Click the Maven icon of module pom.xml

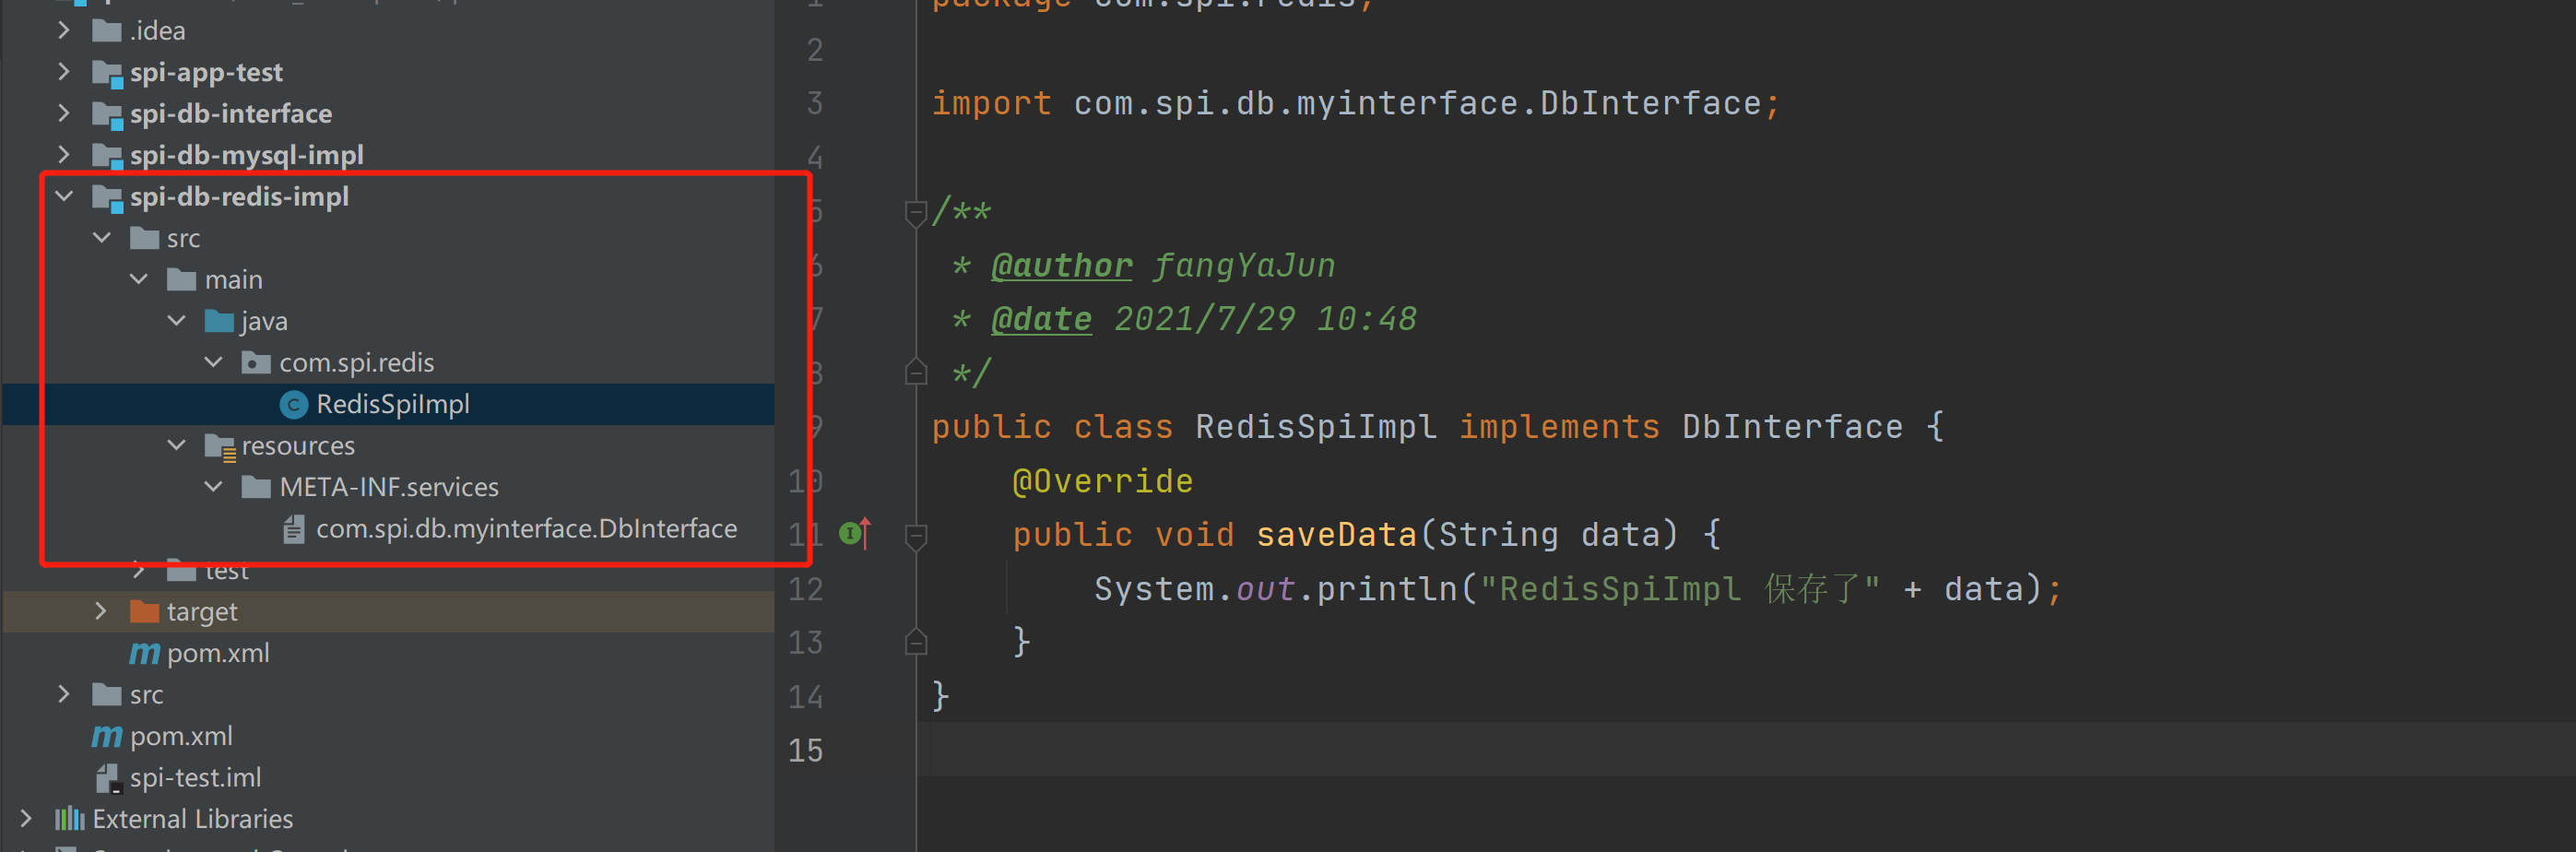144,653
